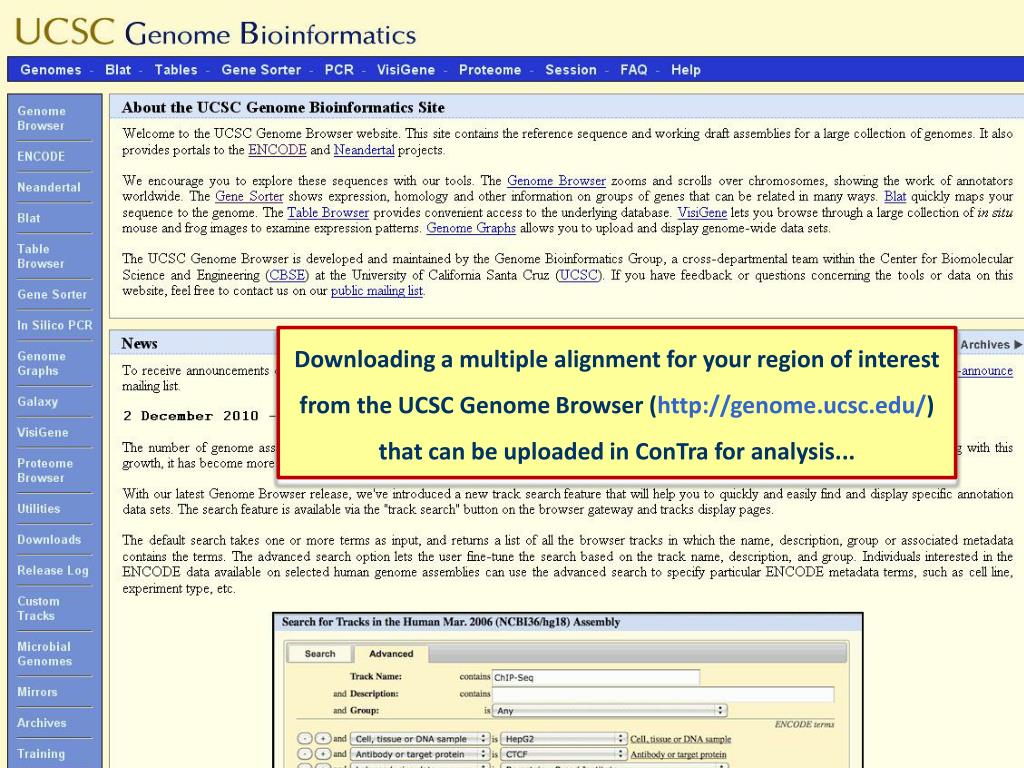Open the HepG2 value dropdown

coord(564,739)
